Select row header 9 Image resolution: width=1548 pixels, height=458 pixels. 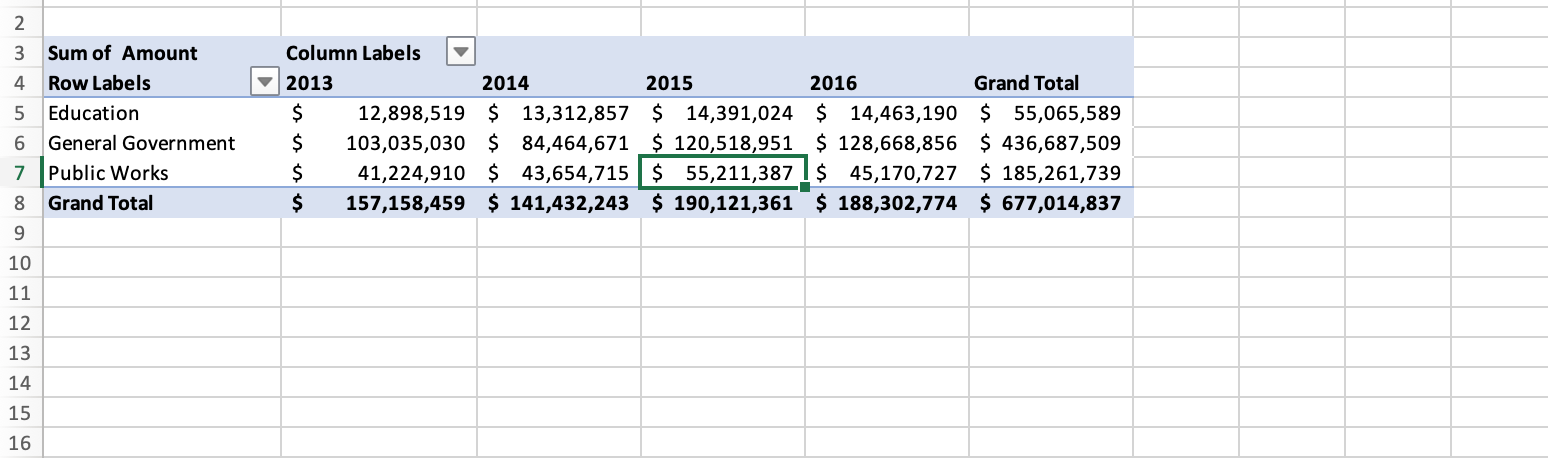[20, 233]
